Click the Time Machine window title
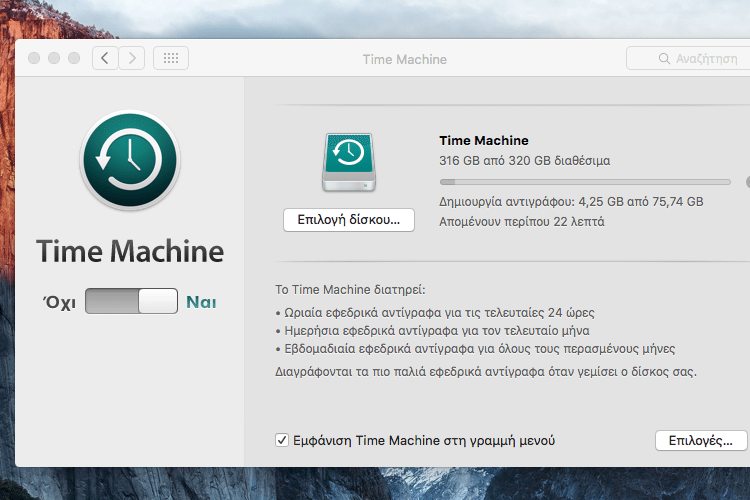The image size is (750, 500). [405, 59]
